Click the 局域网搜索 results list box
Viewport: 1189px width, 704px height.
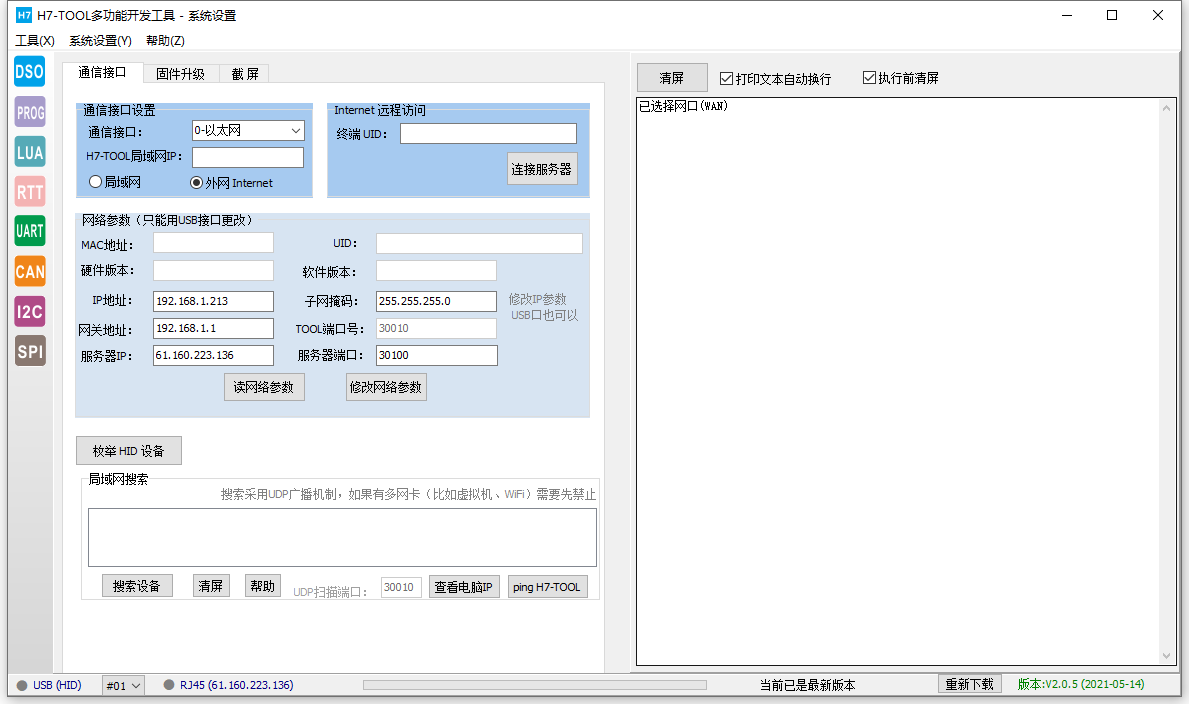click(342, 537)
